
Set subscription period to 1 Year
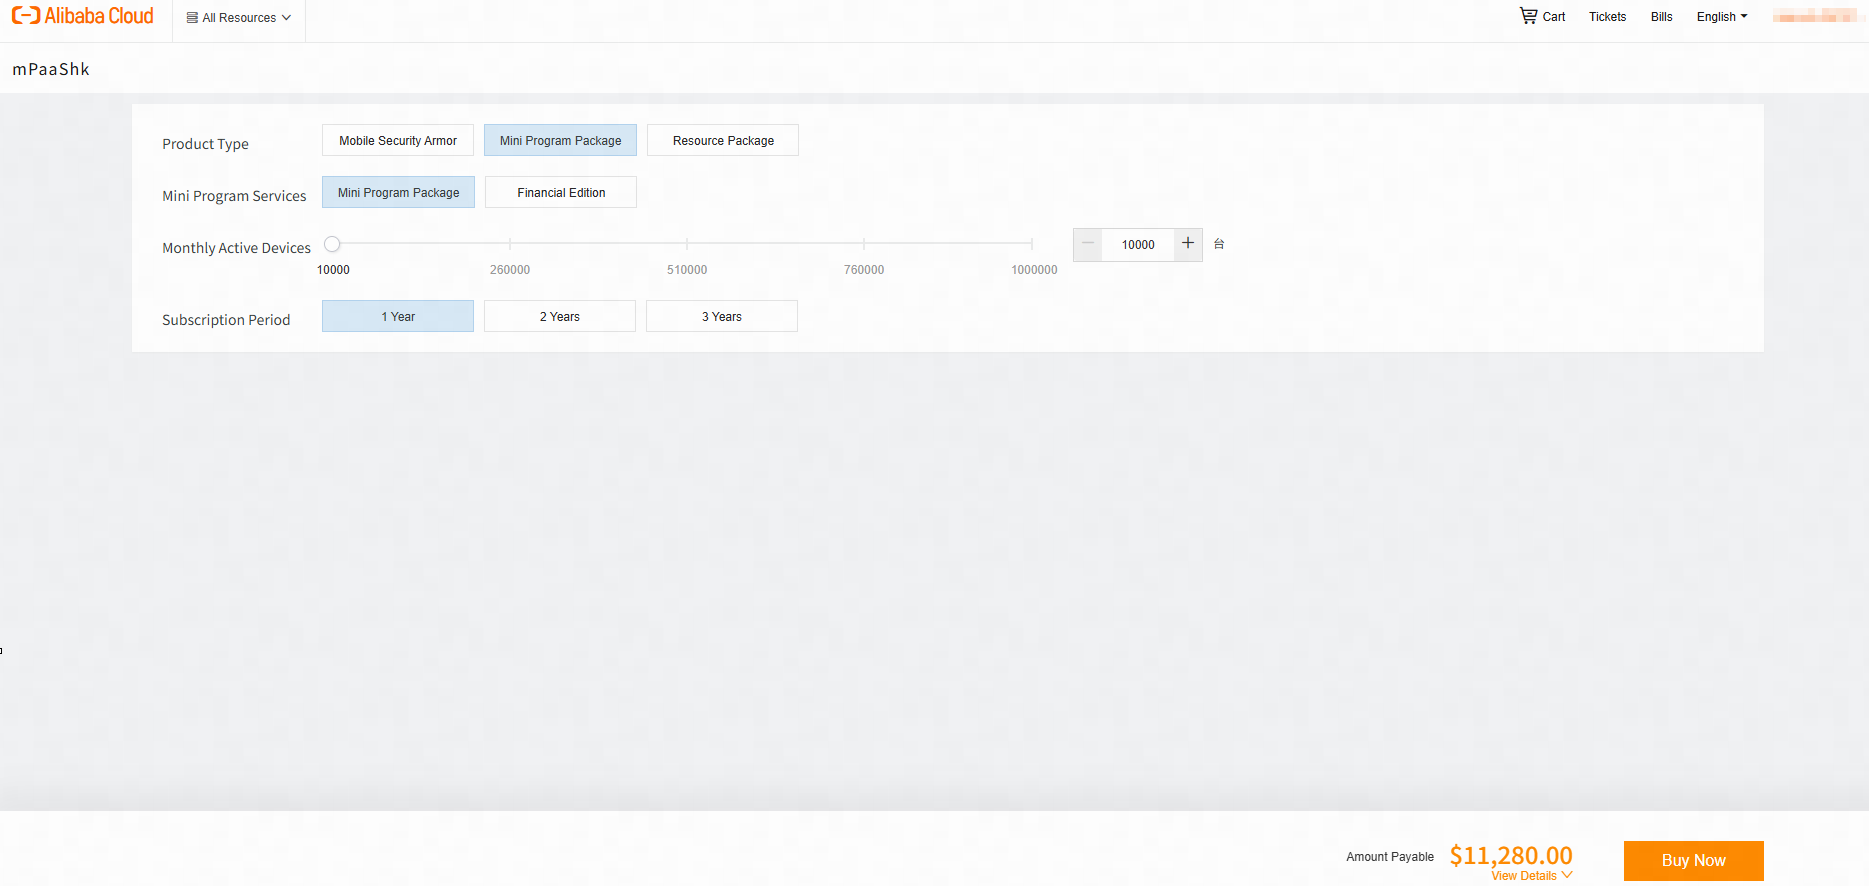pyautogui.click(x=398, y=316)
